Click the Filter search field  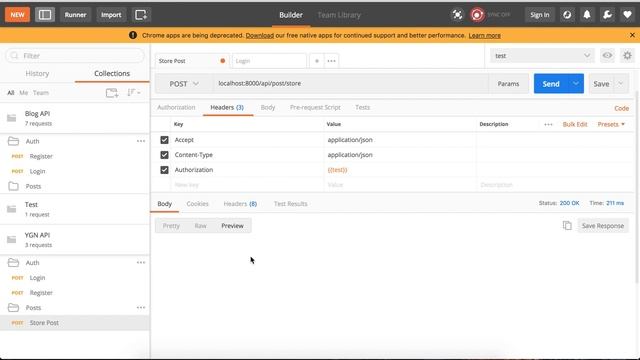pyautogui.click(x=75, y=56)
